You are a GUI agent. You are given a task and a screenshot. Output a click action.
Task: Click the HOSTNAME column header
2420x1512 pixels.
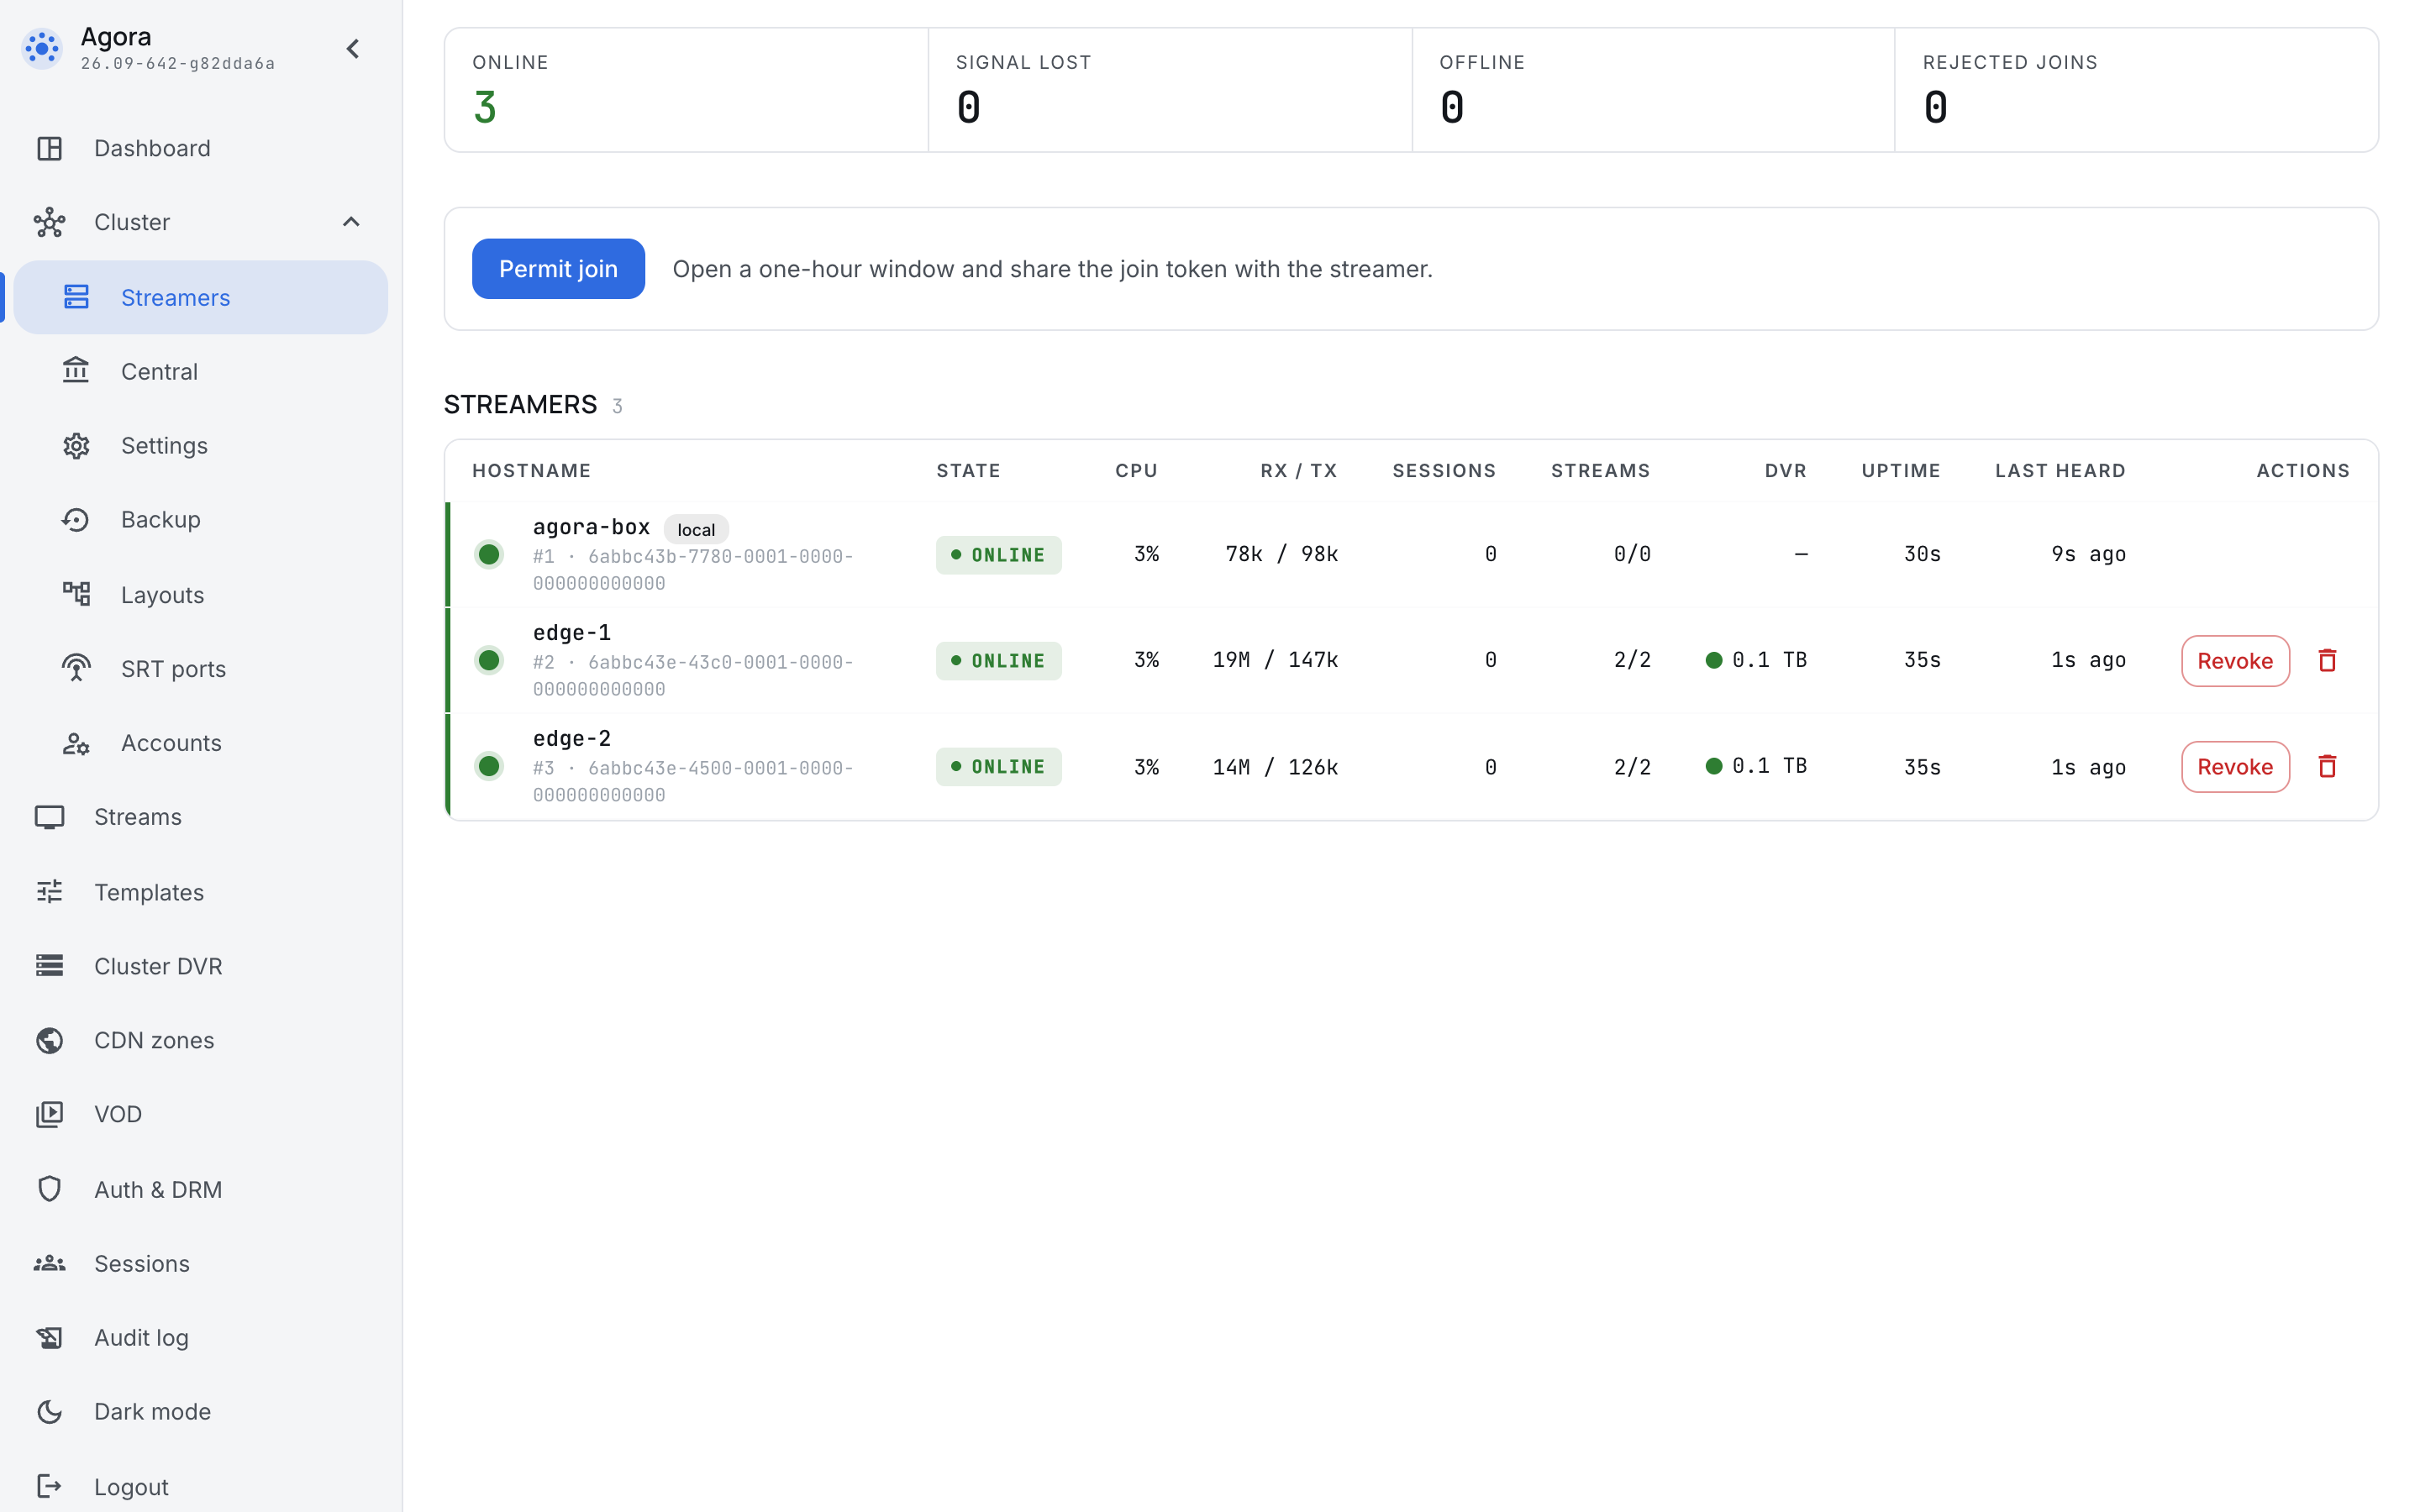click(x=531, y=471)
